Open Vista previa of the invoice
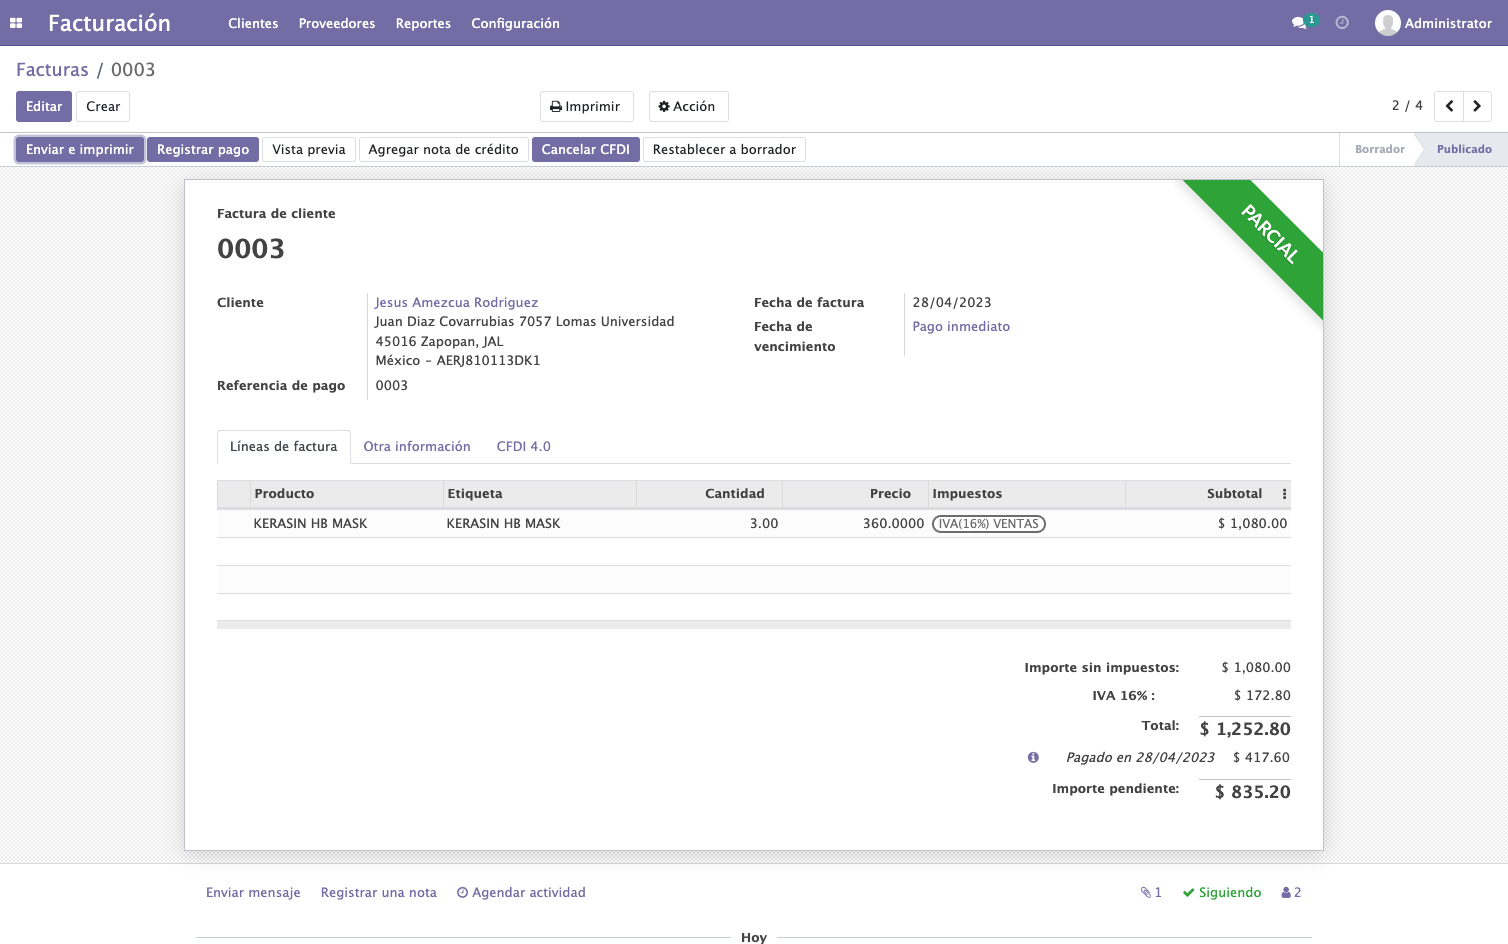Screen dimensions: 1508x944 [x=309, y=150]
